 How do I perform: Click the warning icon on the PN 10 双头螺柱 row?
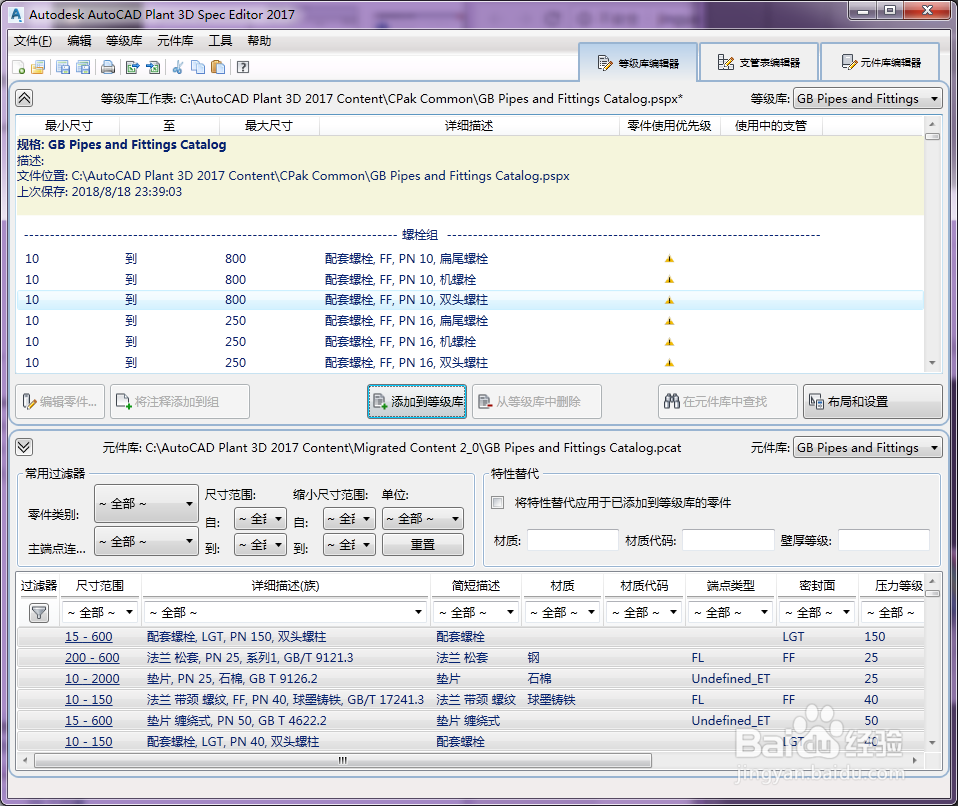670,300
